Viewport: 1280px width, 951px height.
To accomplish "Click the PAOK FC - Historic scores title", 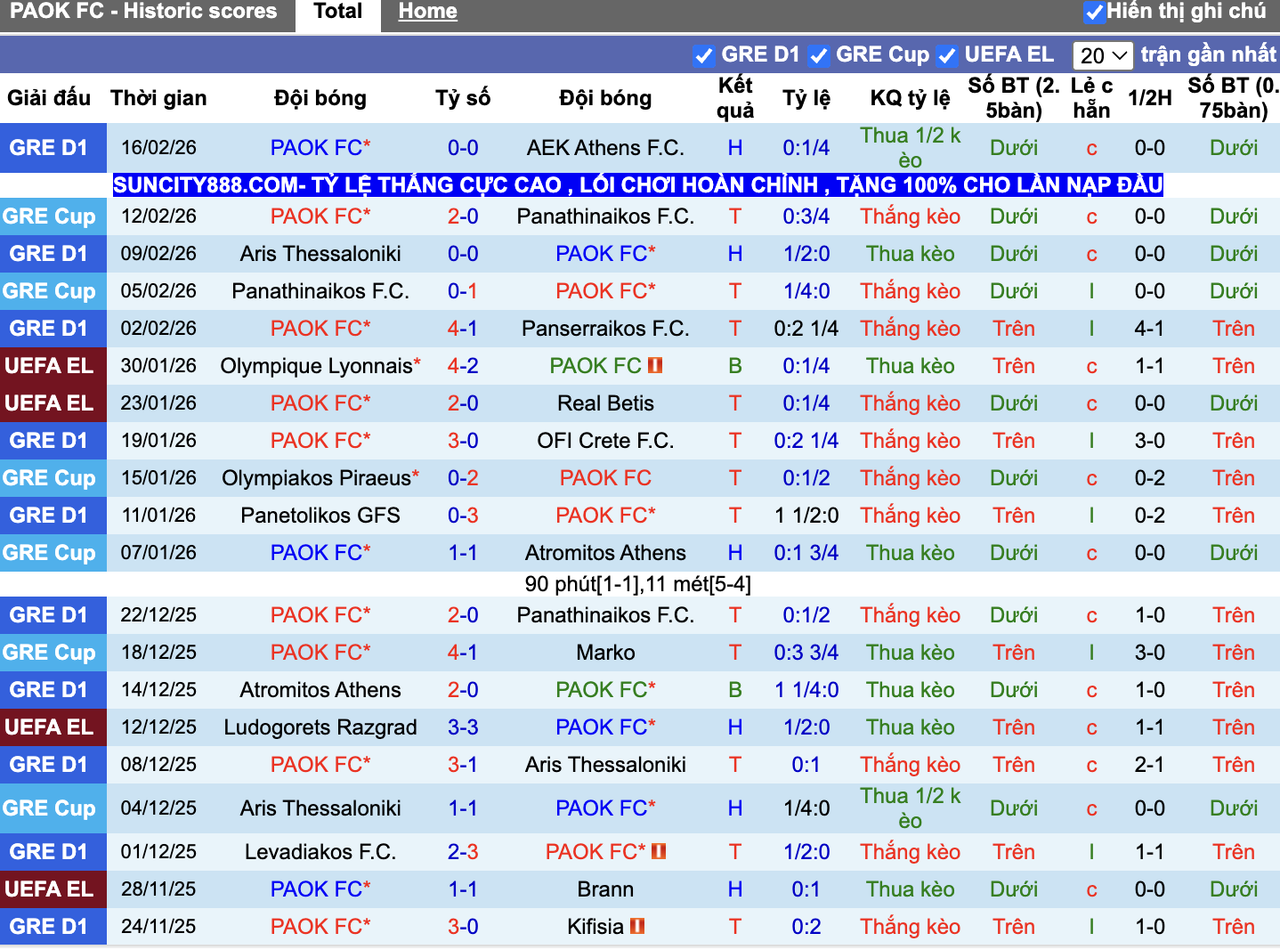I will tap(143, 12).
